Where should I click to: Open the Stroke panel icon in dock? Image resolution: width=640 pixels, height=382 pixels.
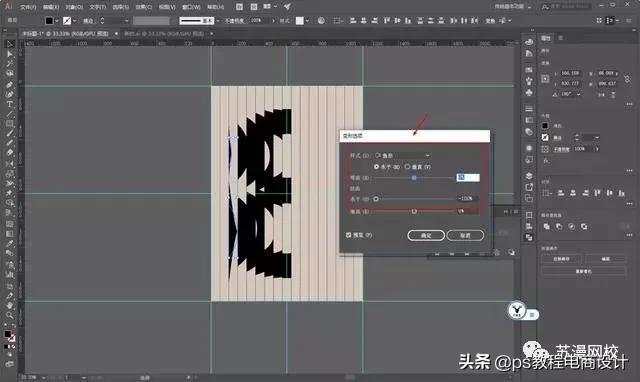529,109
